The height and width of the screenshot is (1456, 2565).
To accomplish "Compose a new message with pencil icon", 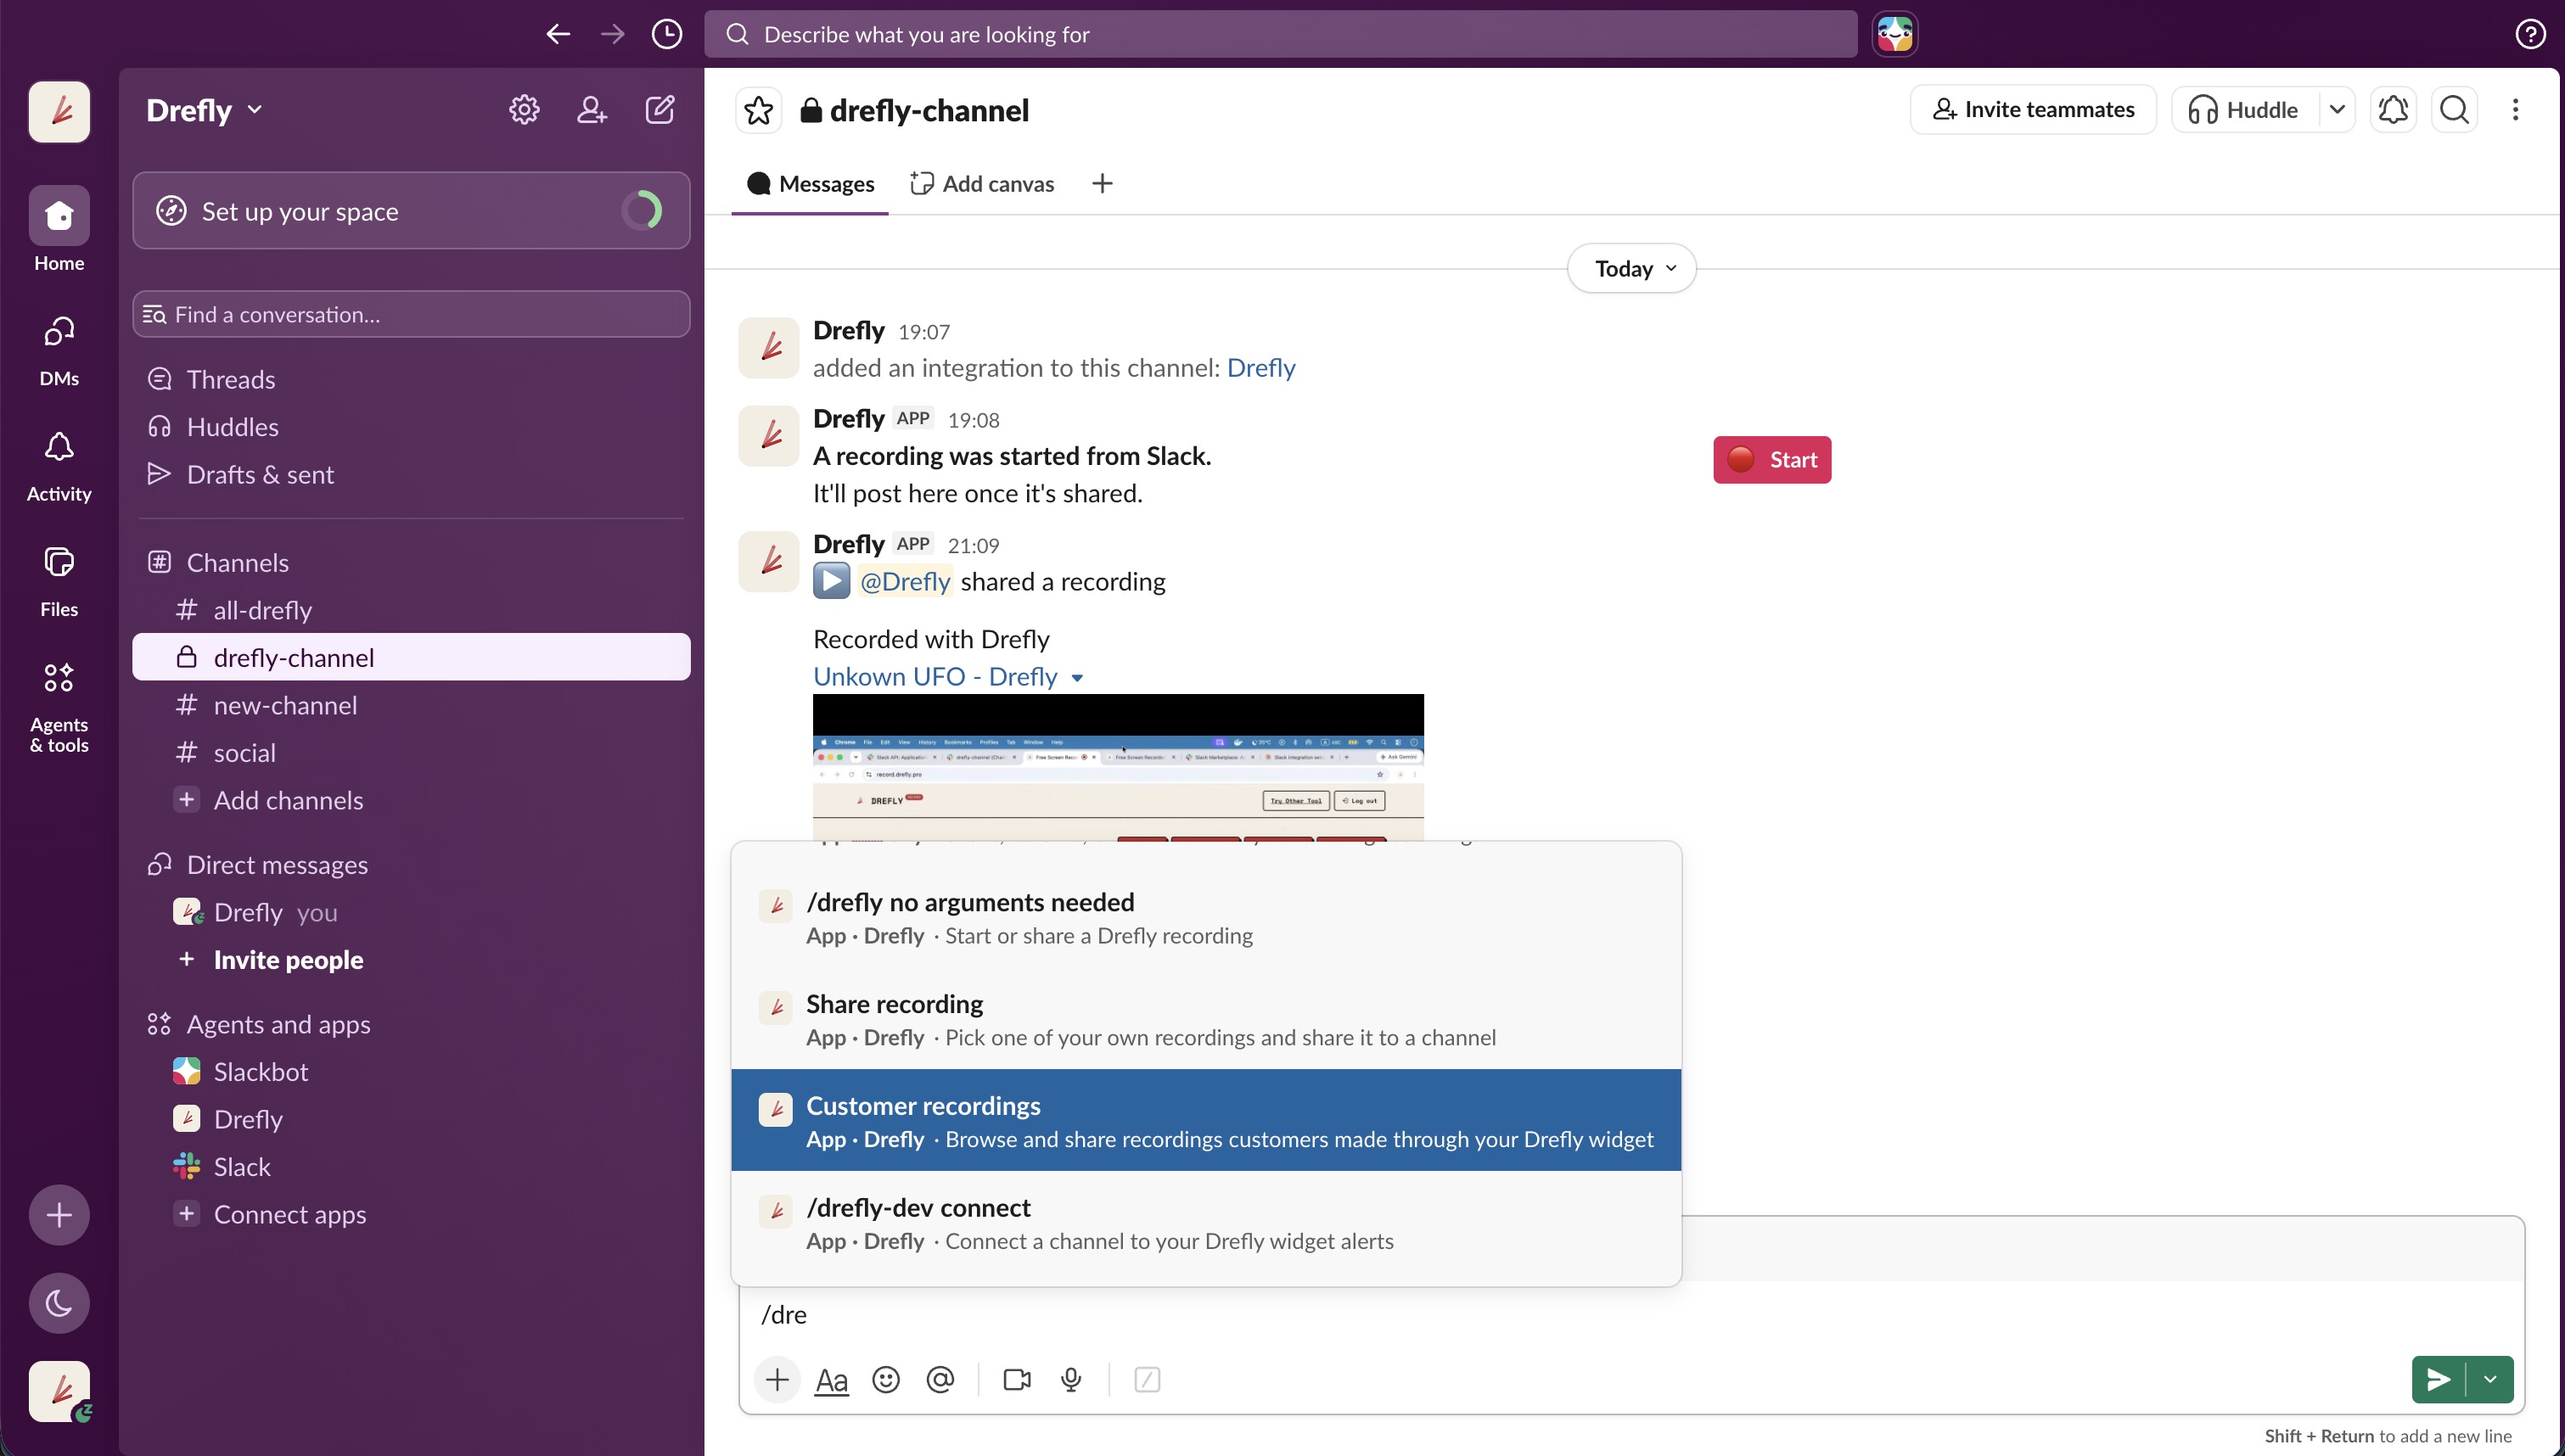I will pyautogui.click(x=660, y=110).
